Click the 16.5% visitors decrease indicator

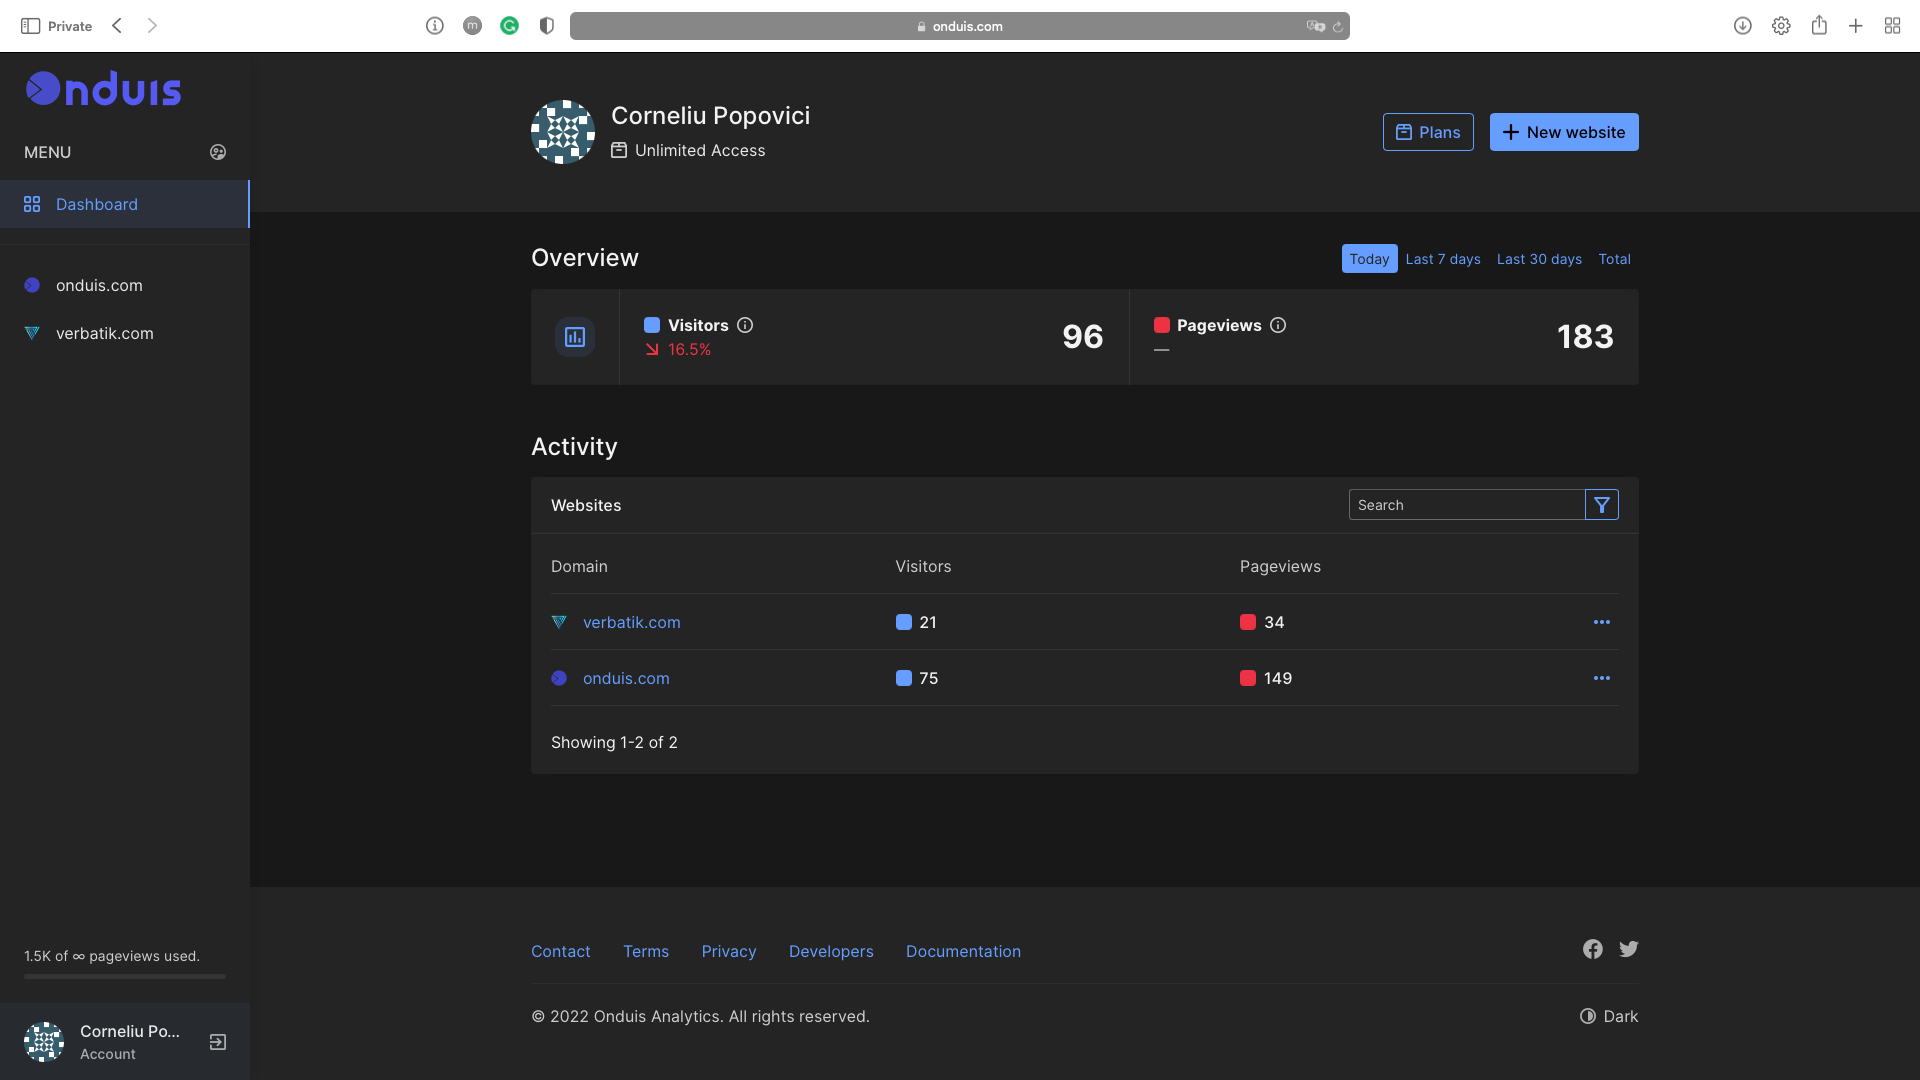click(678, 349)
